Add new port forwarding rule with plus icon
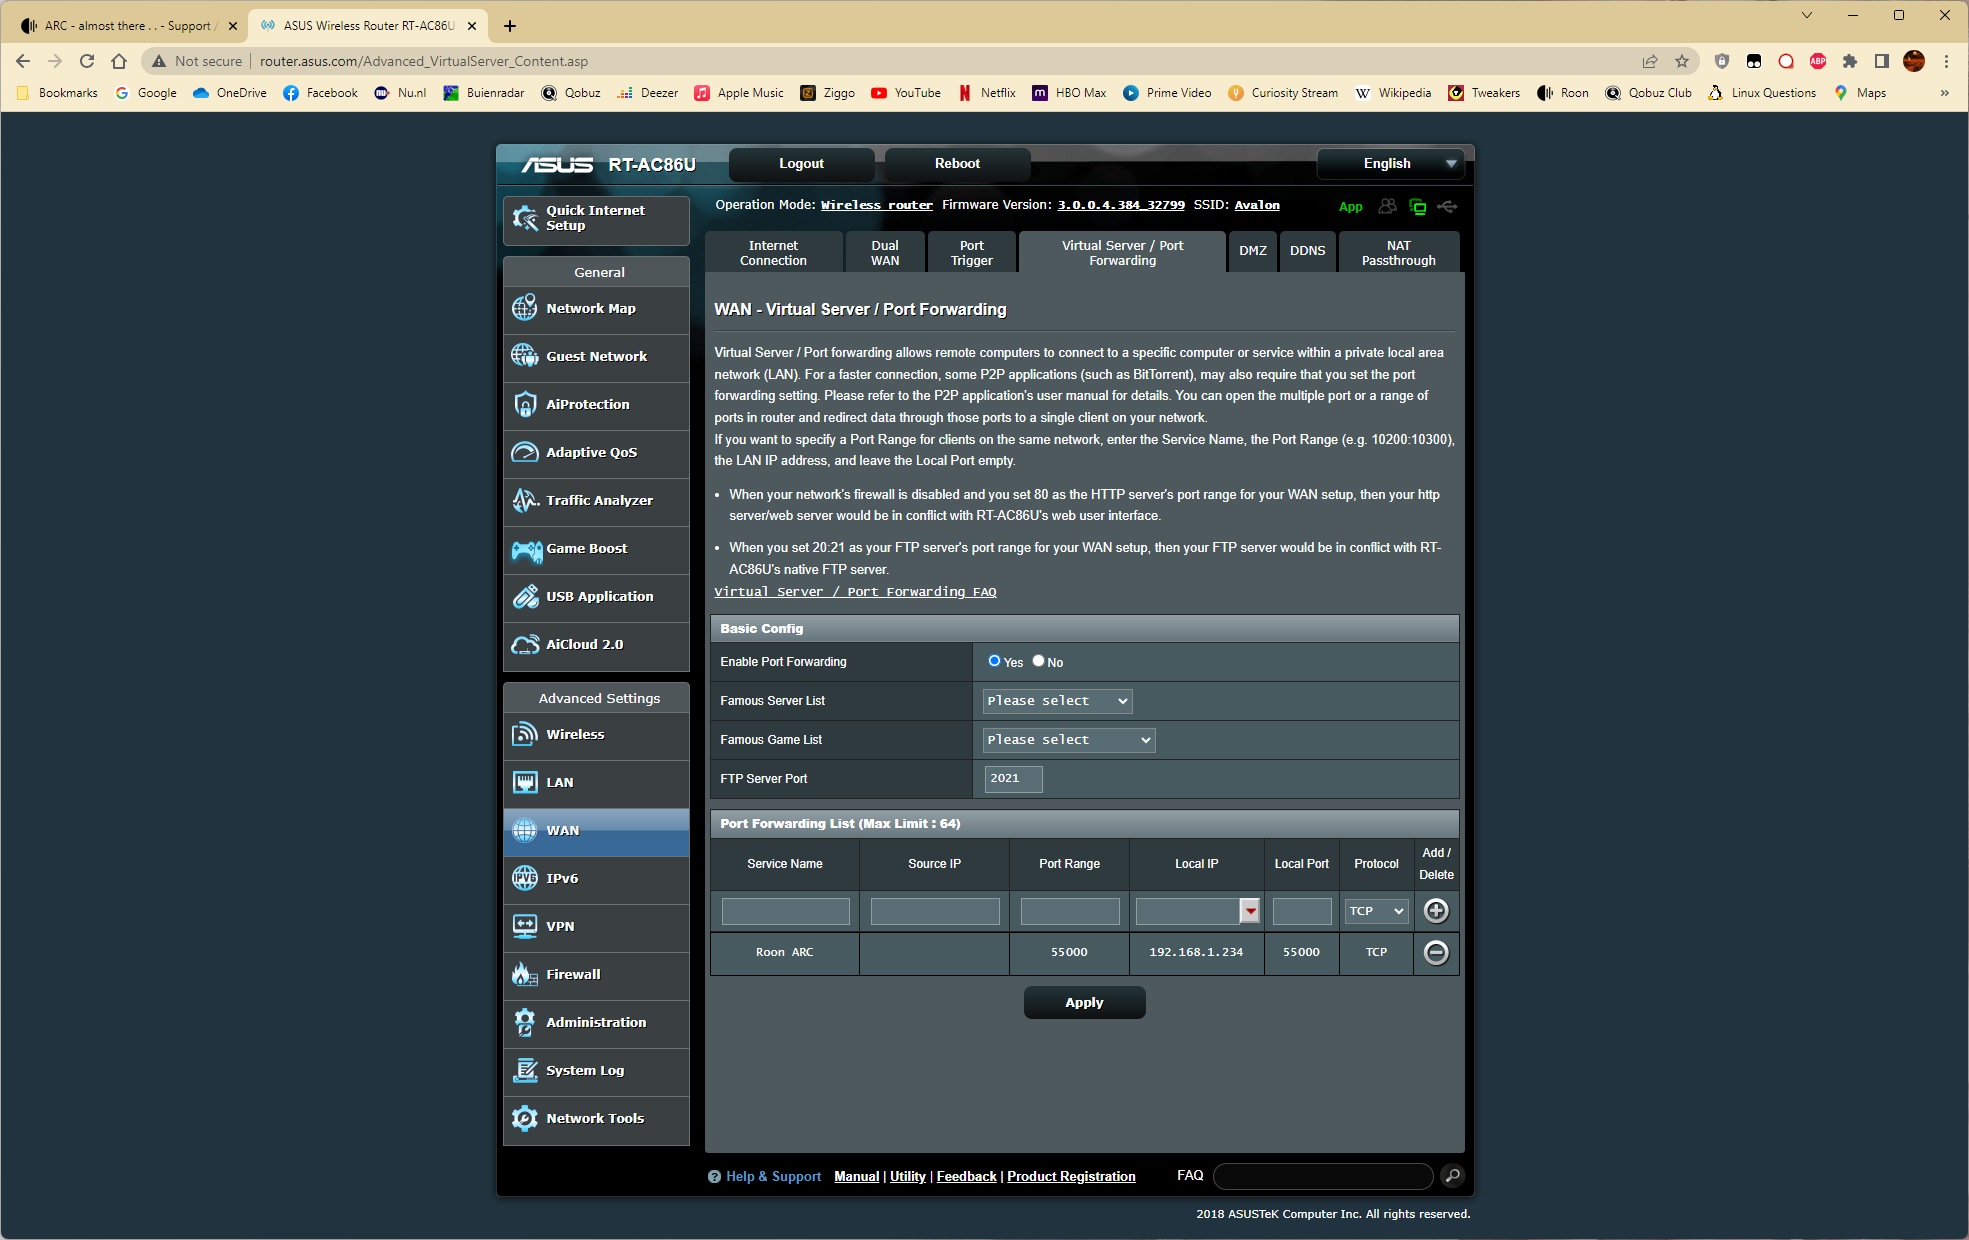The width and height of the screenshot is (1969, 1240). tap(1436, 911)
